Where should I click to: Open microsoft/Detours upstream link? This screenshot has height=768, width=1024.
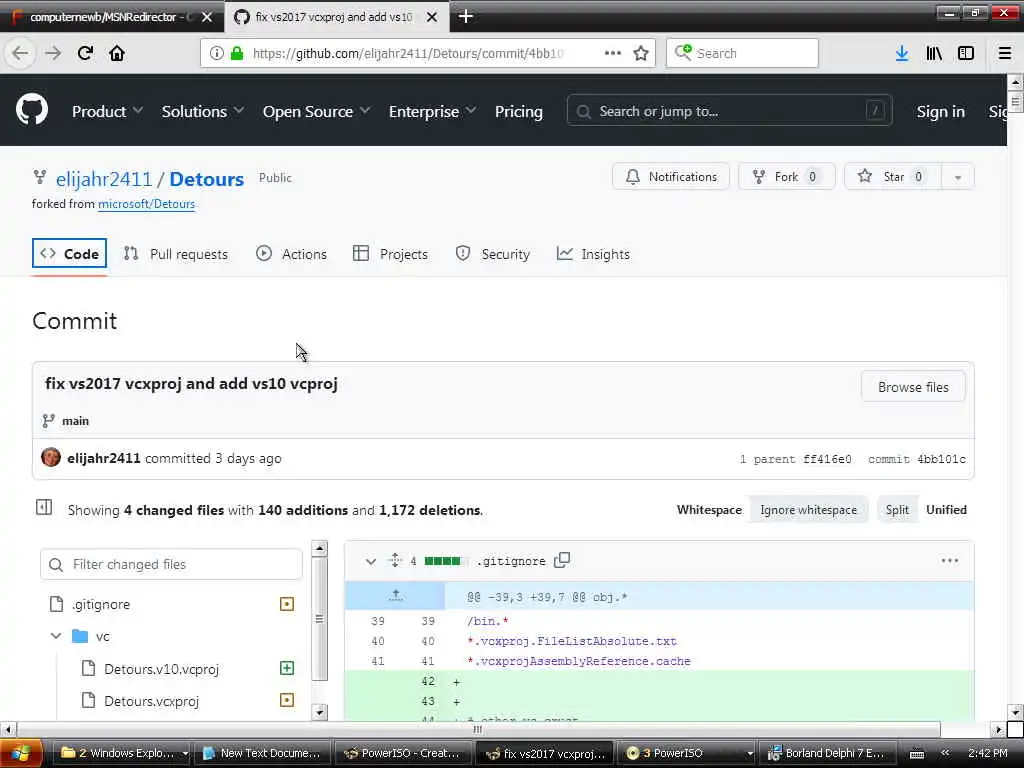point(146,204)
